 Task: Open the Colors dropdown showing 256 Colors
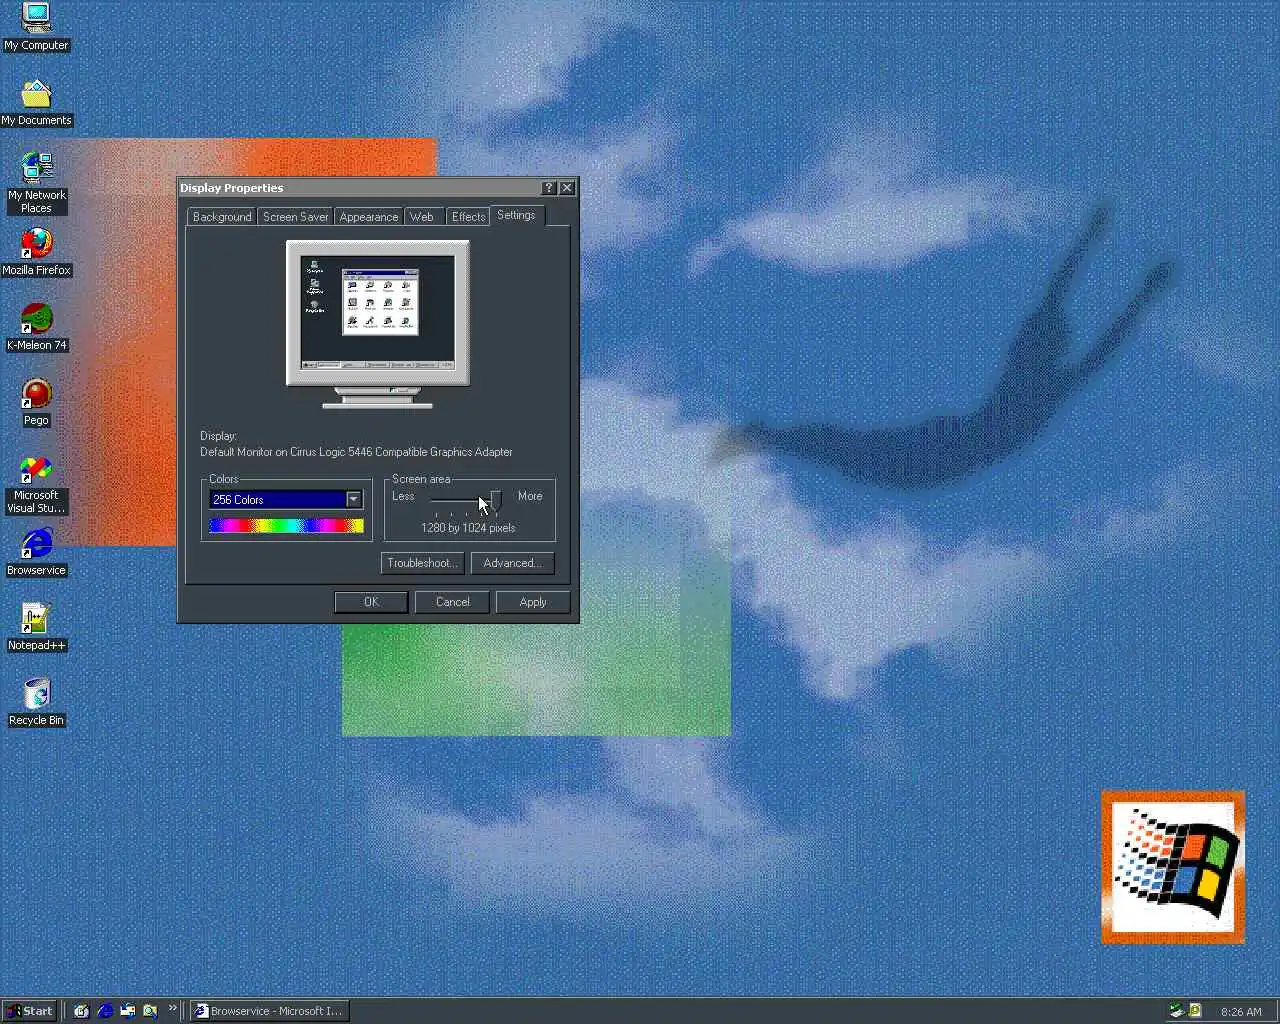[286, 499]
